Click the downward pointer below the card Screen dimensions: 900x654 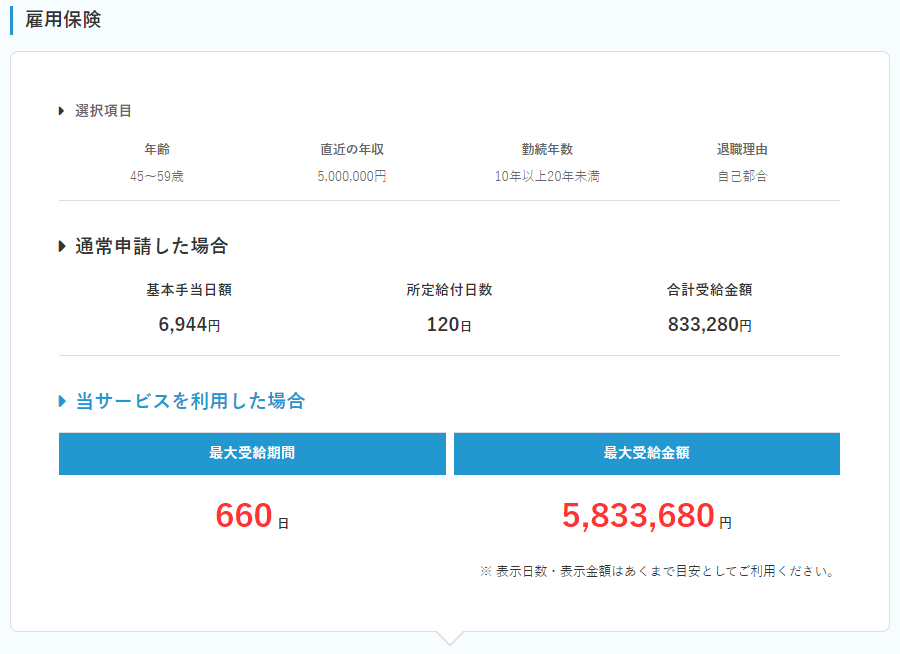(x=450, y=638)
